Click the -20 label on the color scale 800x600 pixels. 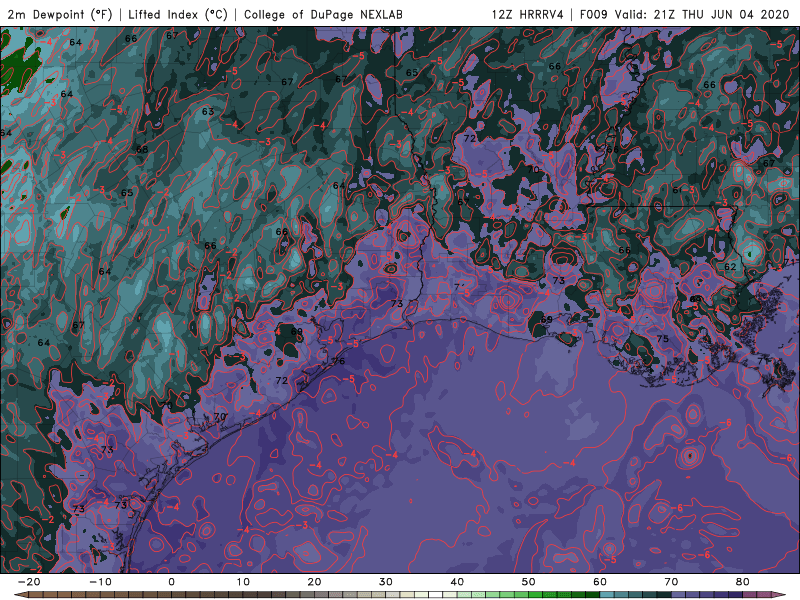coord(29,582)
